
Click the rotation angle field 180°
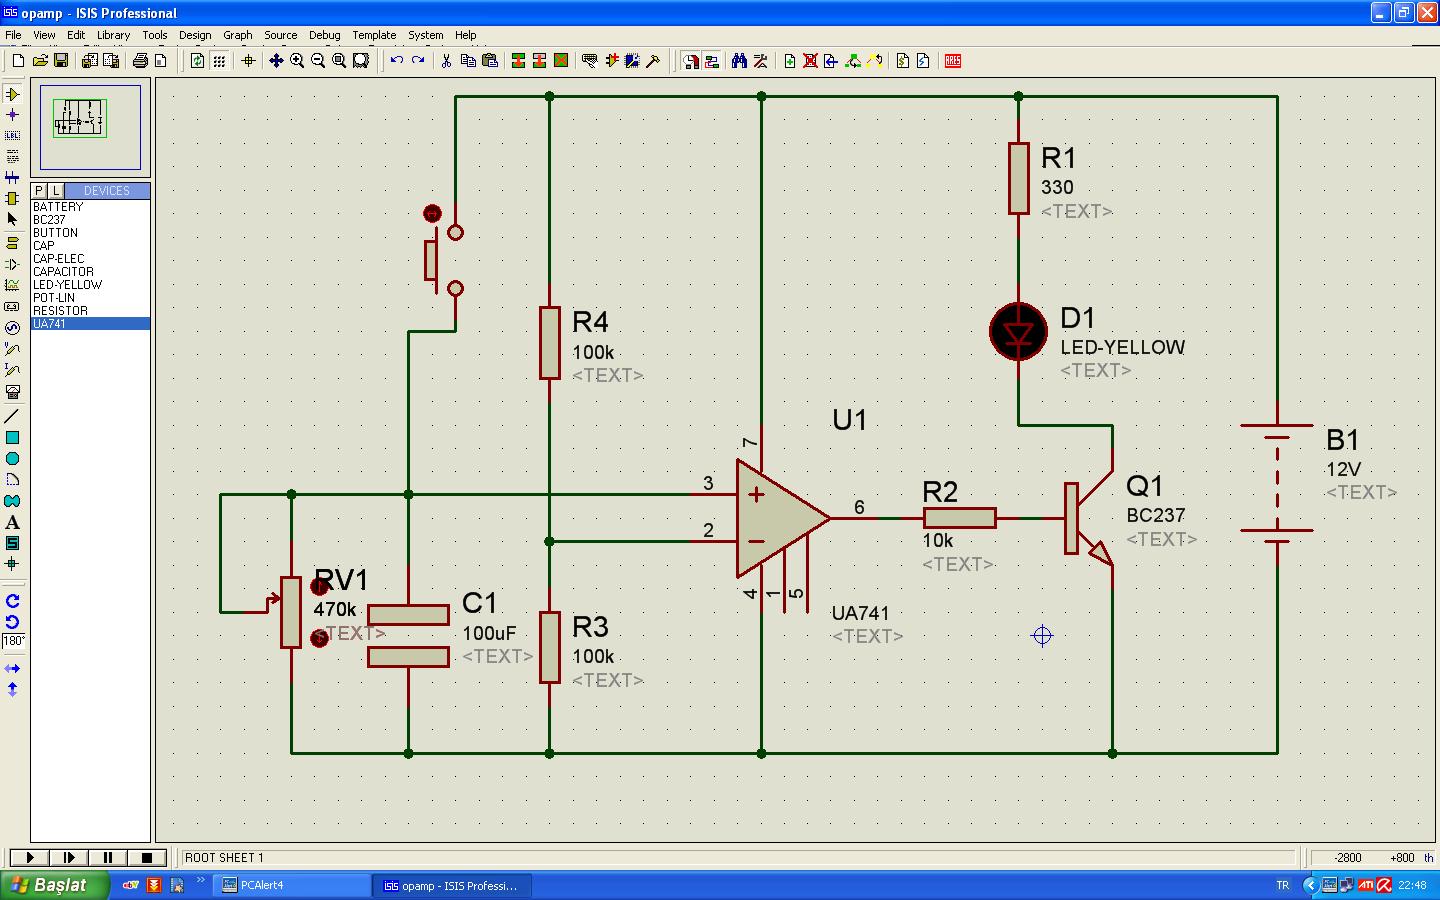pos(14,641)
